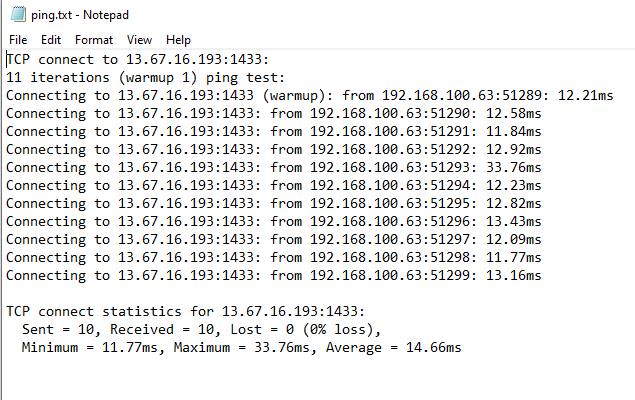Place cursor on the 13.16ms line
Screen dimensions: 635x400
[x=274, y=275]
